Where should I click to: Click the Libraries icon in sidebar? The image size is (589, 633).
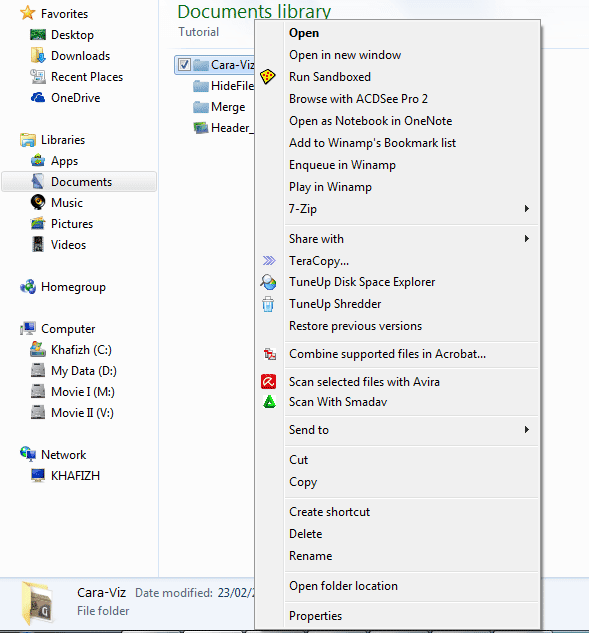(28, 140)
